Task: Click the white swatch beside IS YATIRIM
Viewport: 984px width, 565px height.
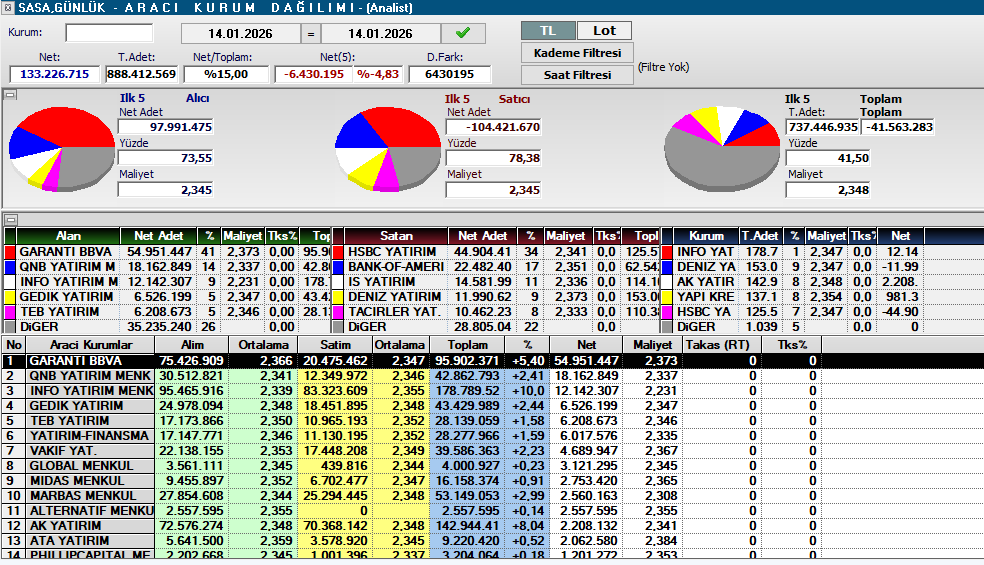Action: 339,282
